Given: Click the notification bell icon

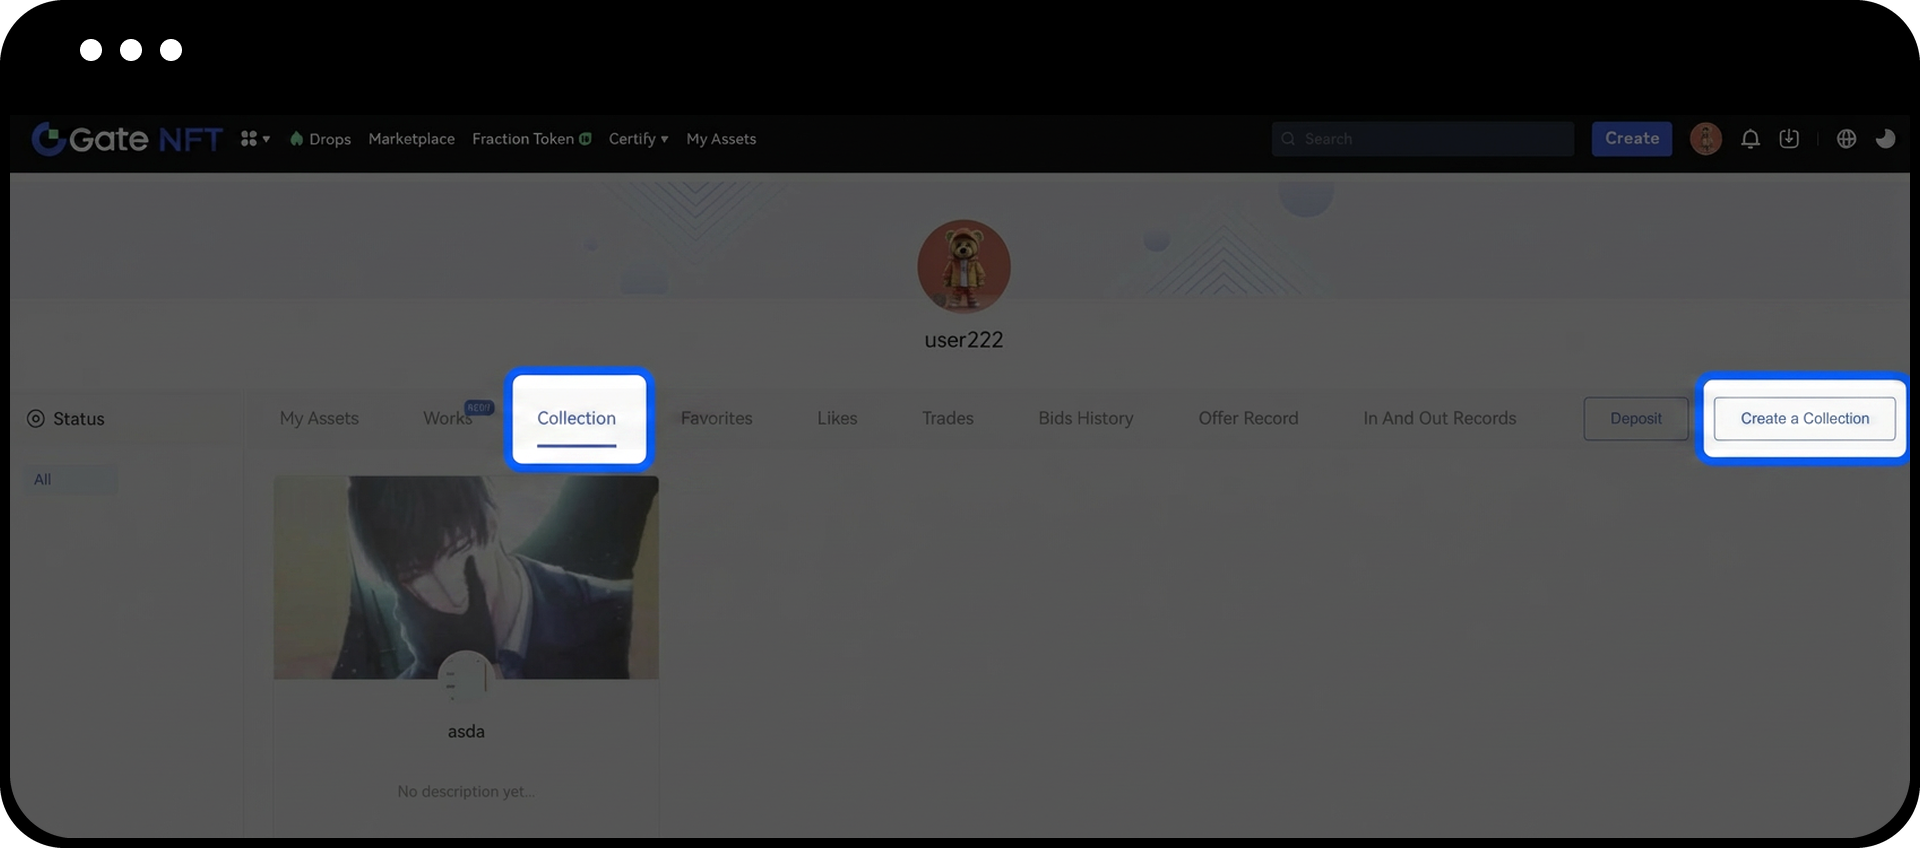Looking at the screenshot, I should click(1750, 139).
